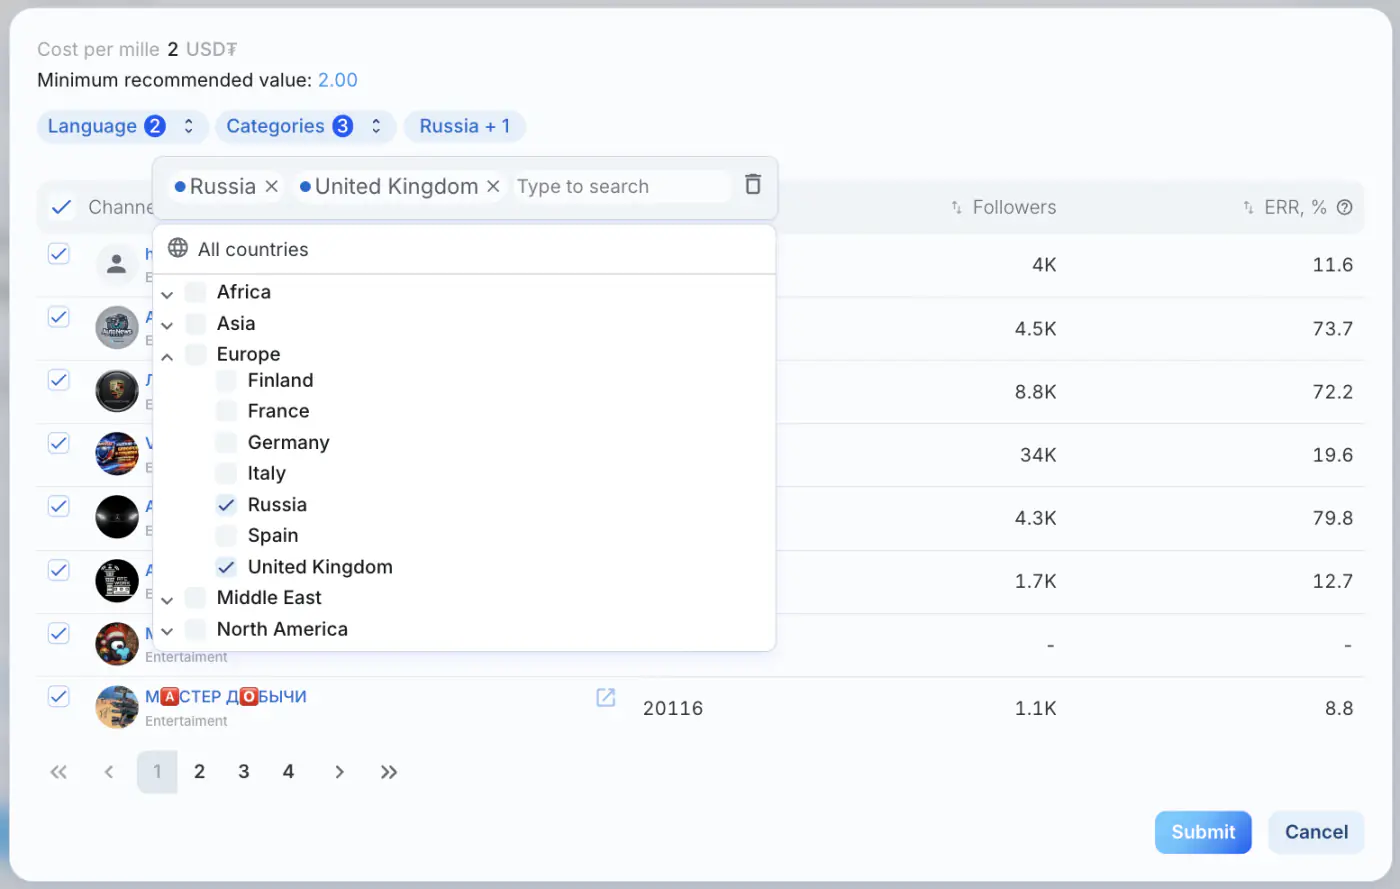Click the МАСТЕР ДОБЫЧИ channel avatar
Screen dimensions: 1400x889
(x=117, y=707)
